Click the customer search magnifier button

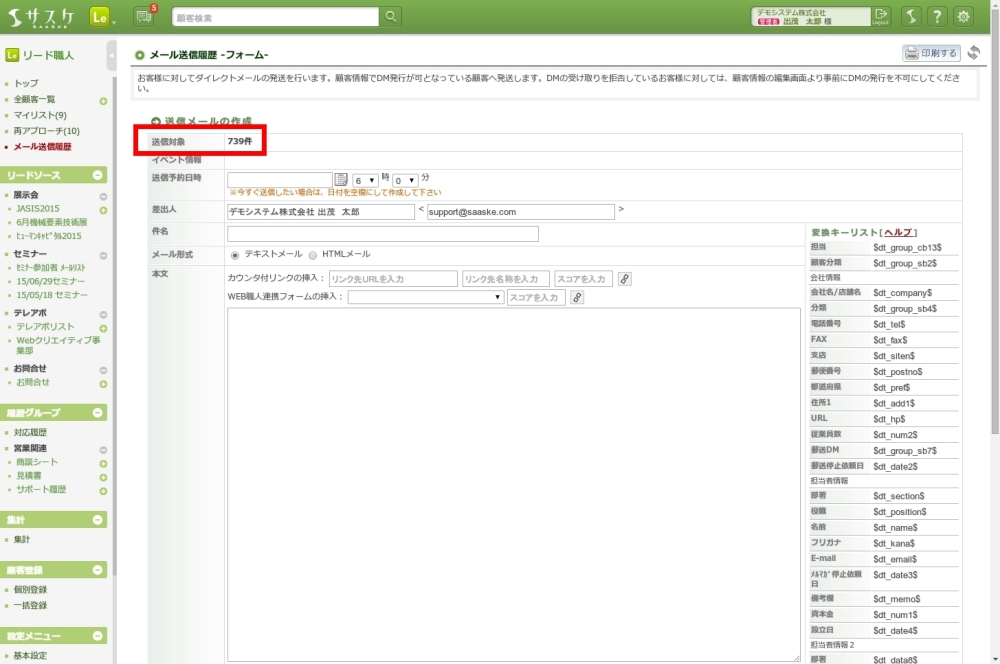coord(391,16)
